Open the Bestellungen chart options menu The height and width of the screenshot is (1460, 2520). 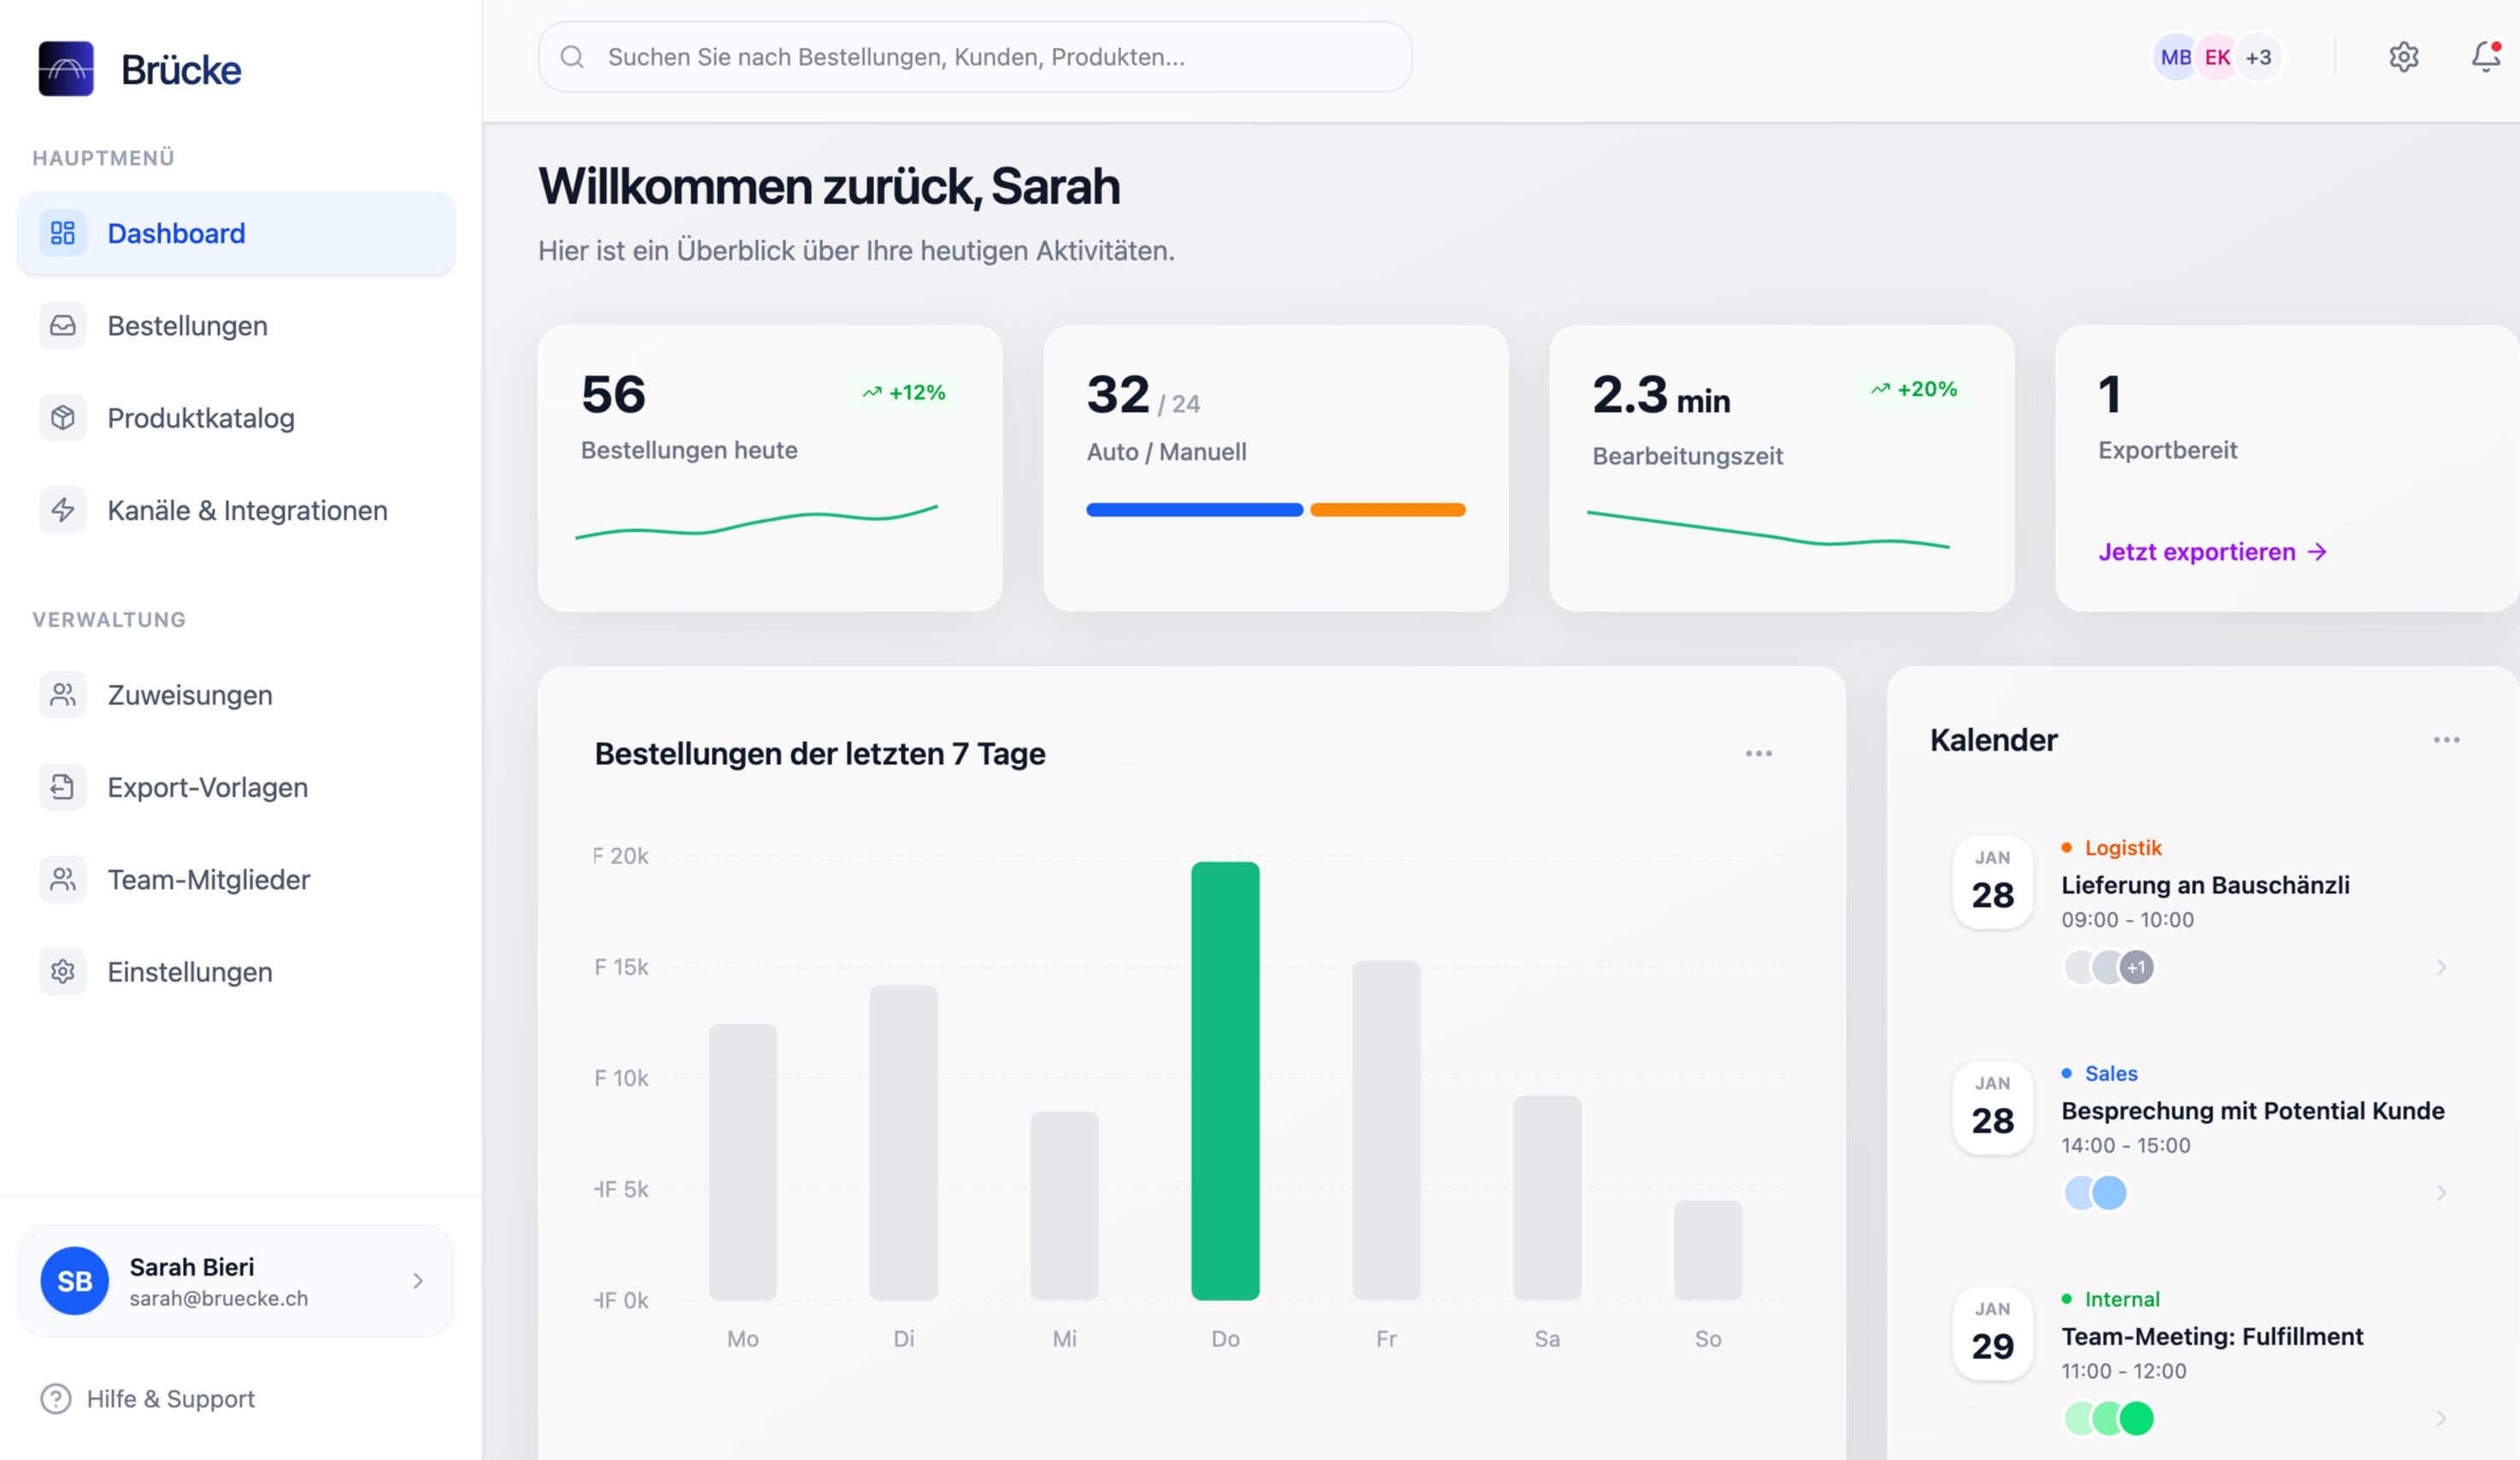(x=1758, y=754)
